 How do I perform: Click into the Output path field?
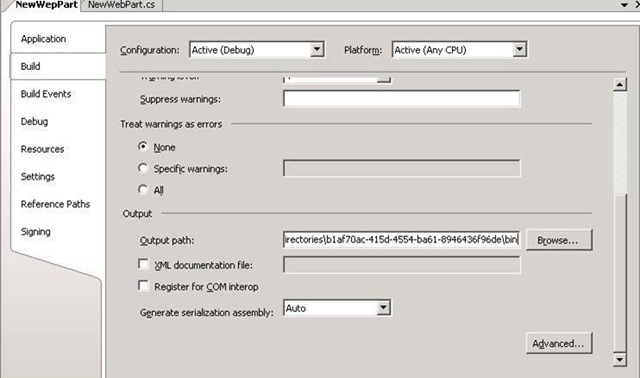tap(402, 240)
